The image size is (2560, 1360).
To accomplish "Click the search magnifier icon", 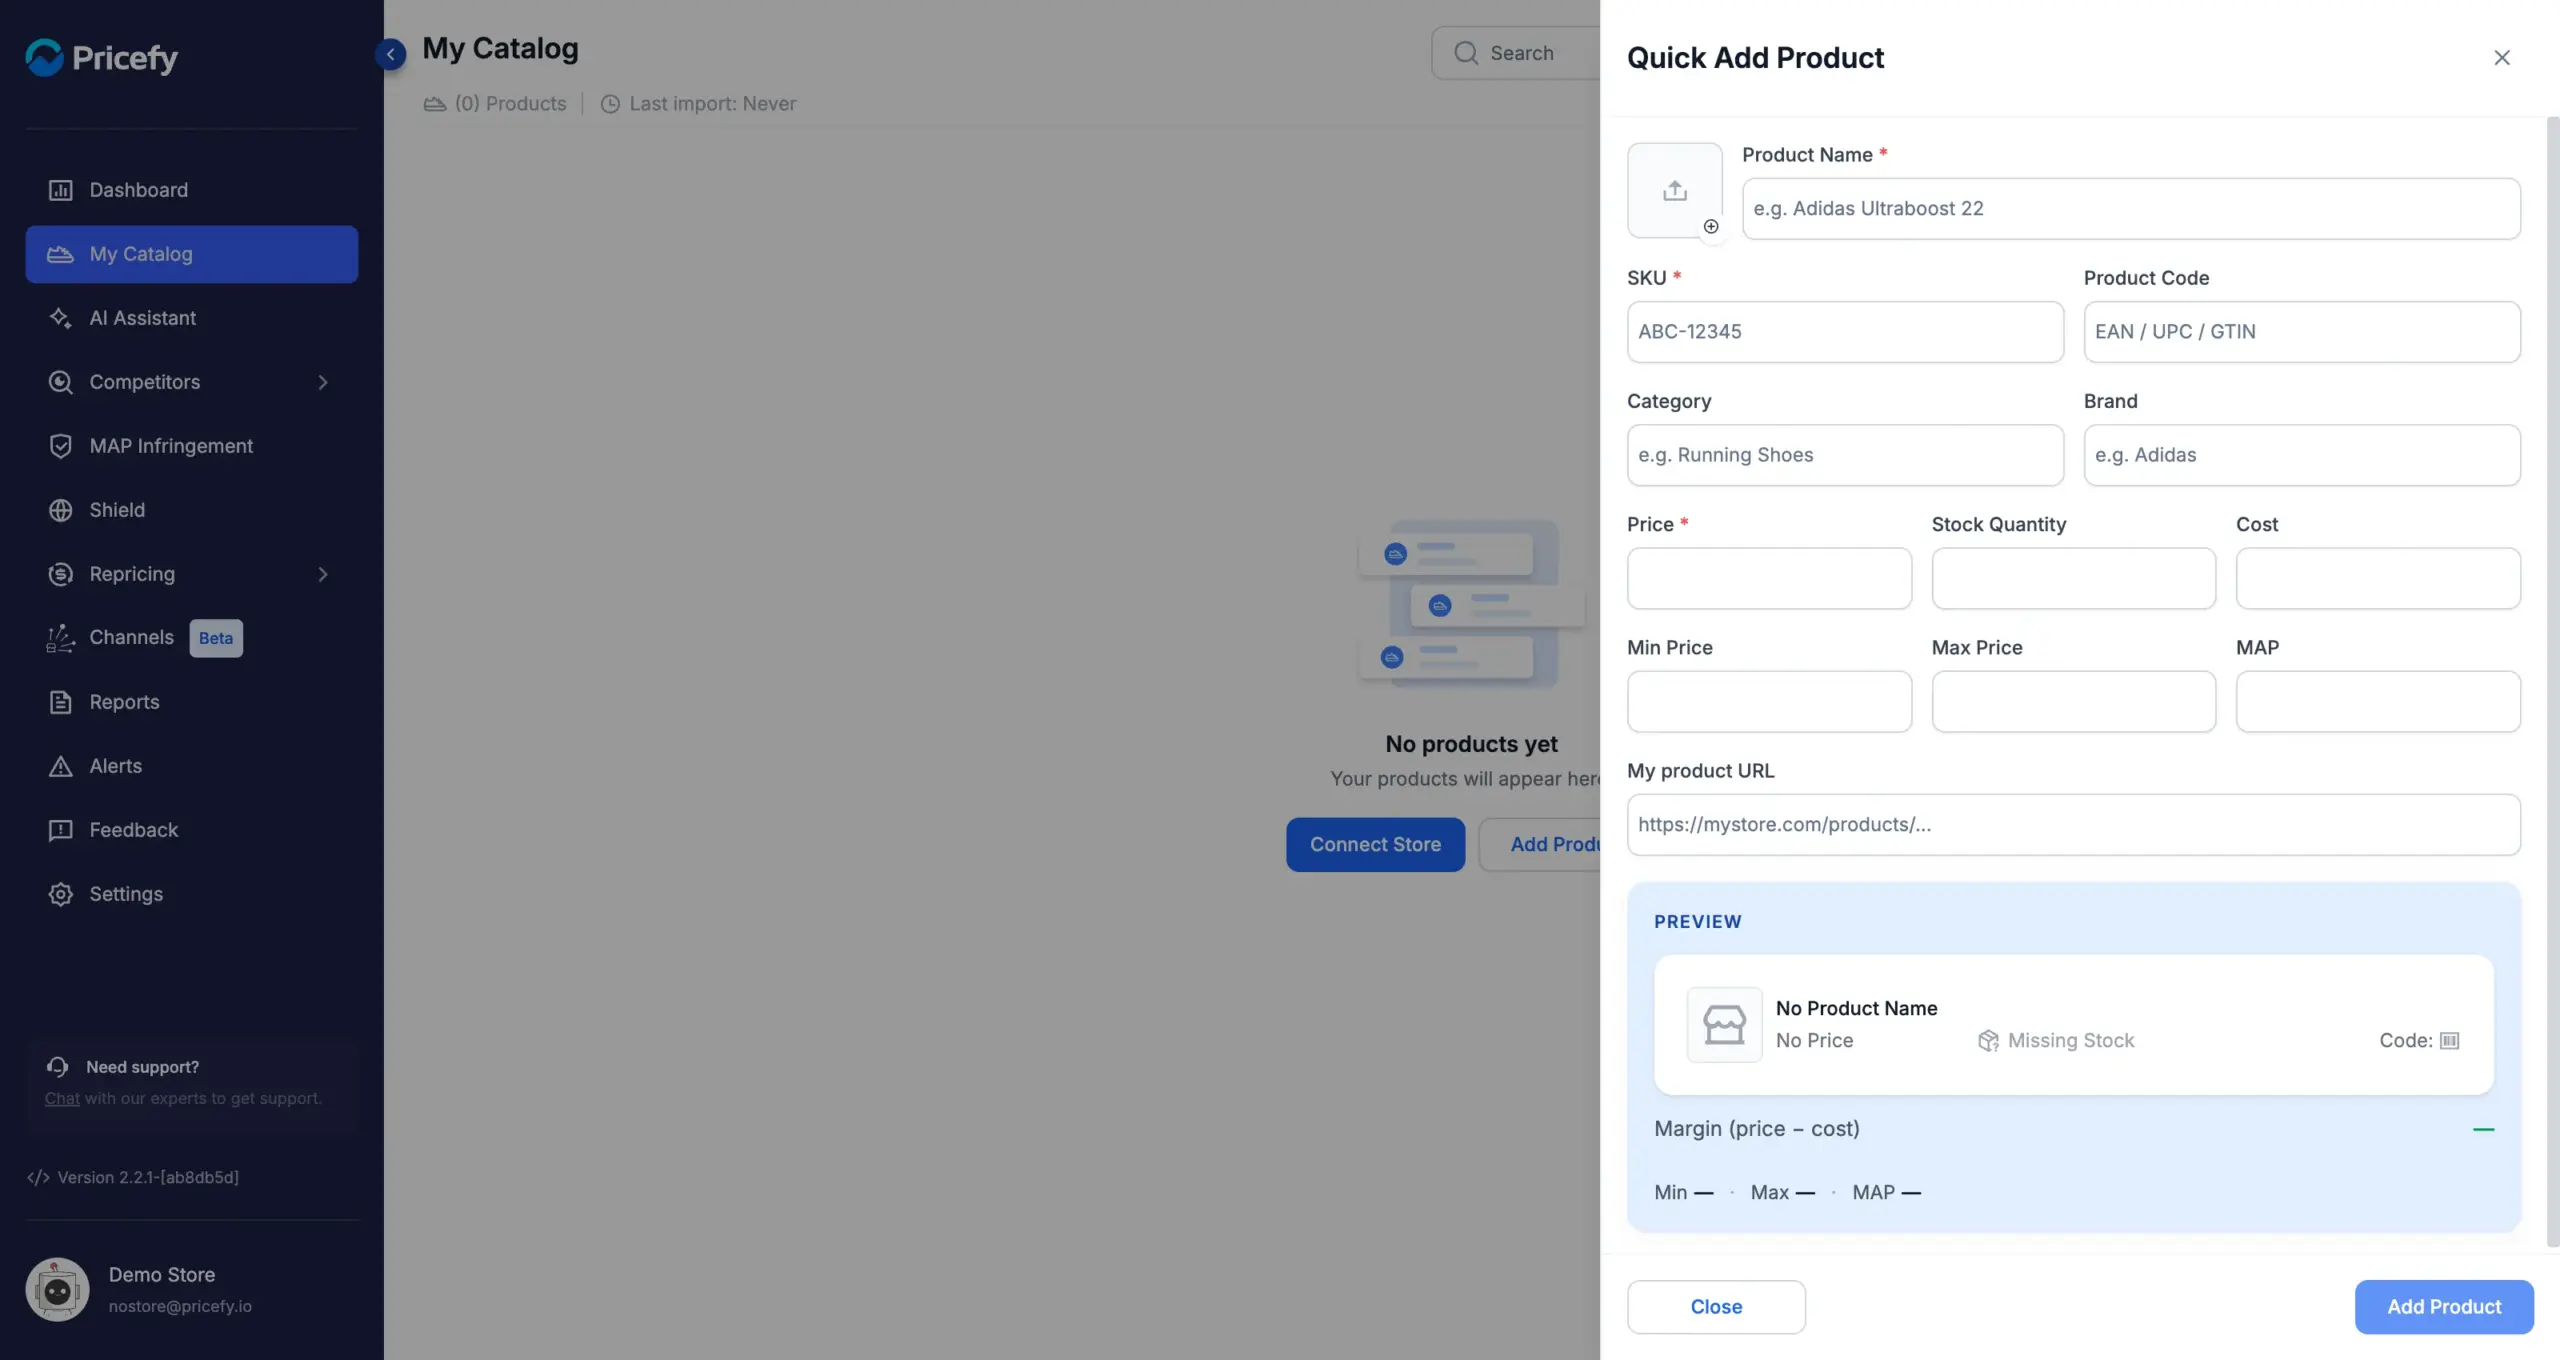I will tap(1466, 53).
